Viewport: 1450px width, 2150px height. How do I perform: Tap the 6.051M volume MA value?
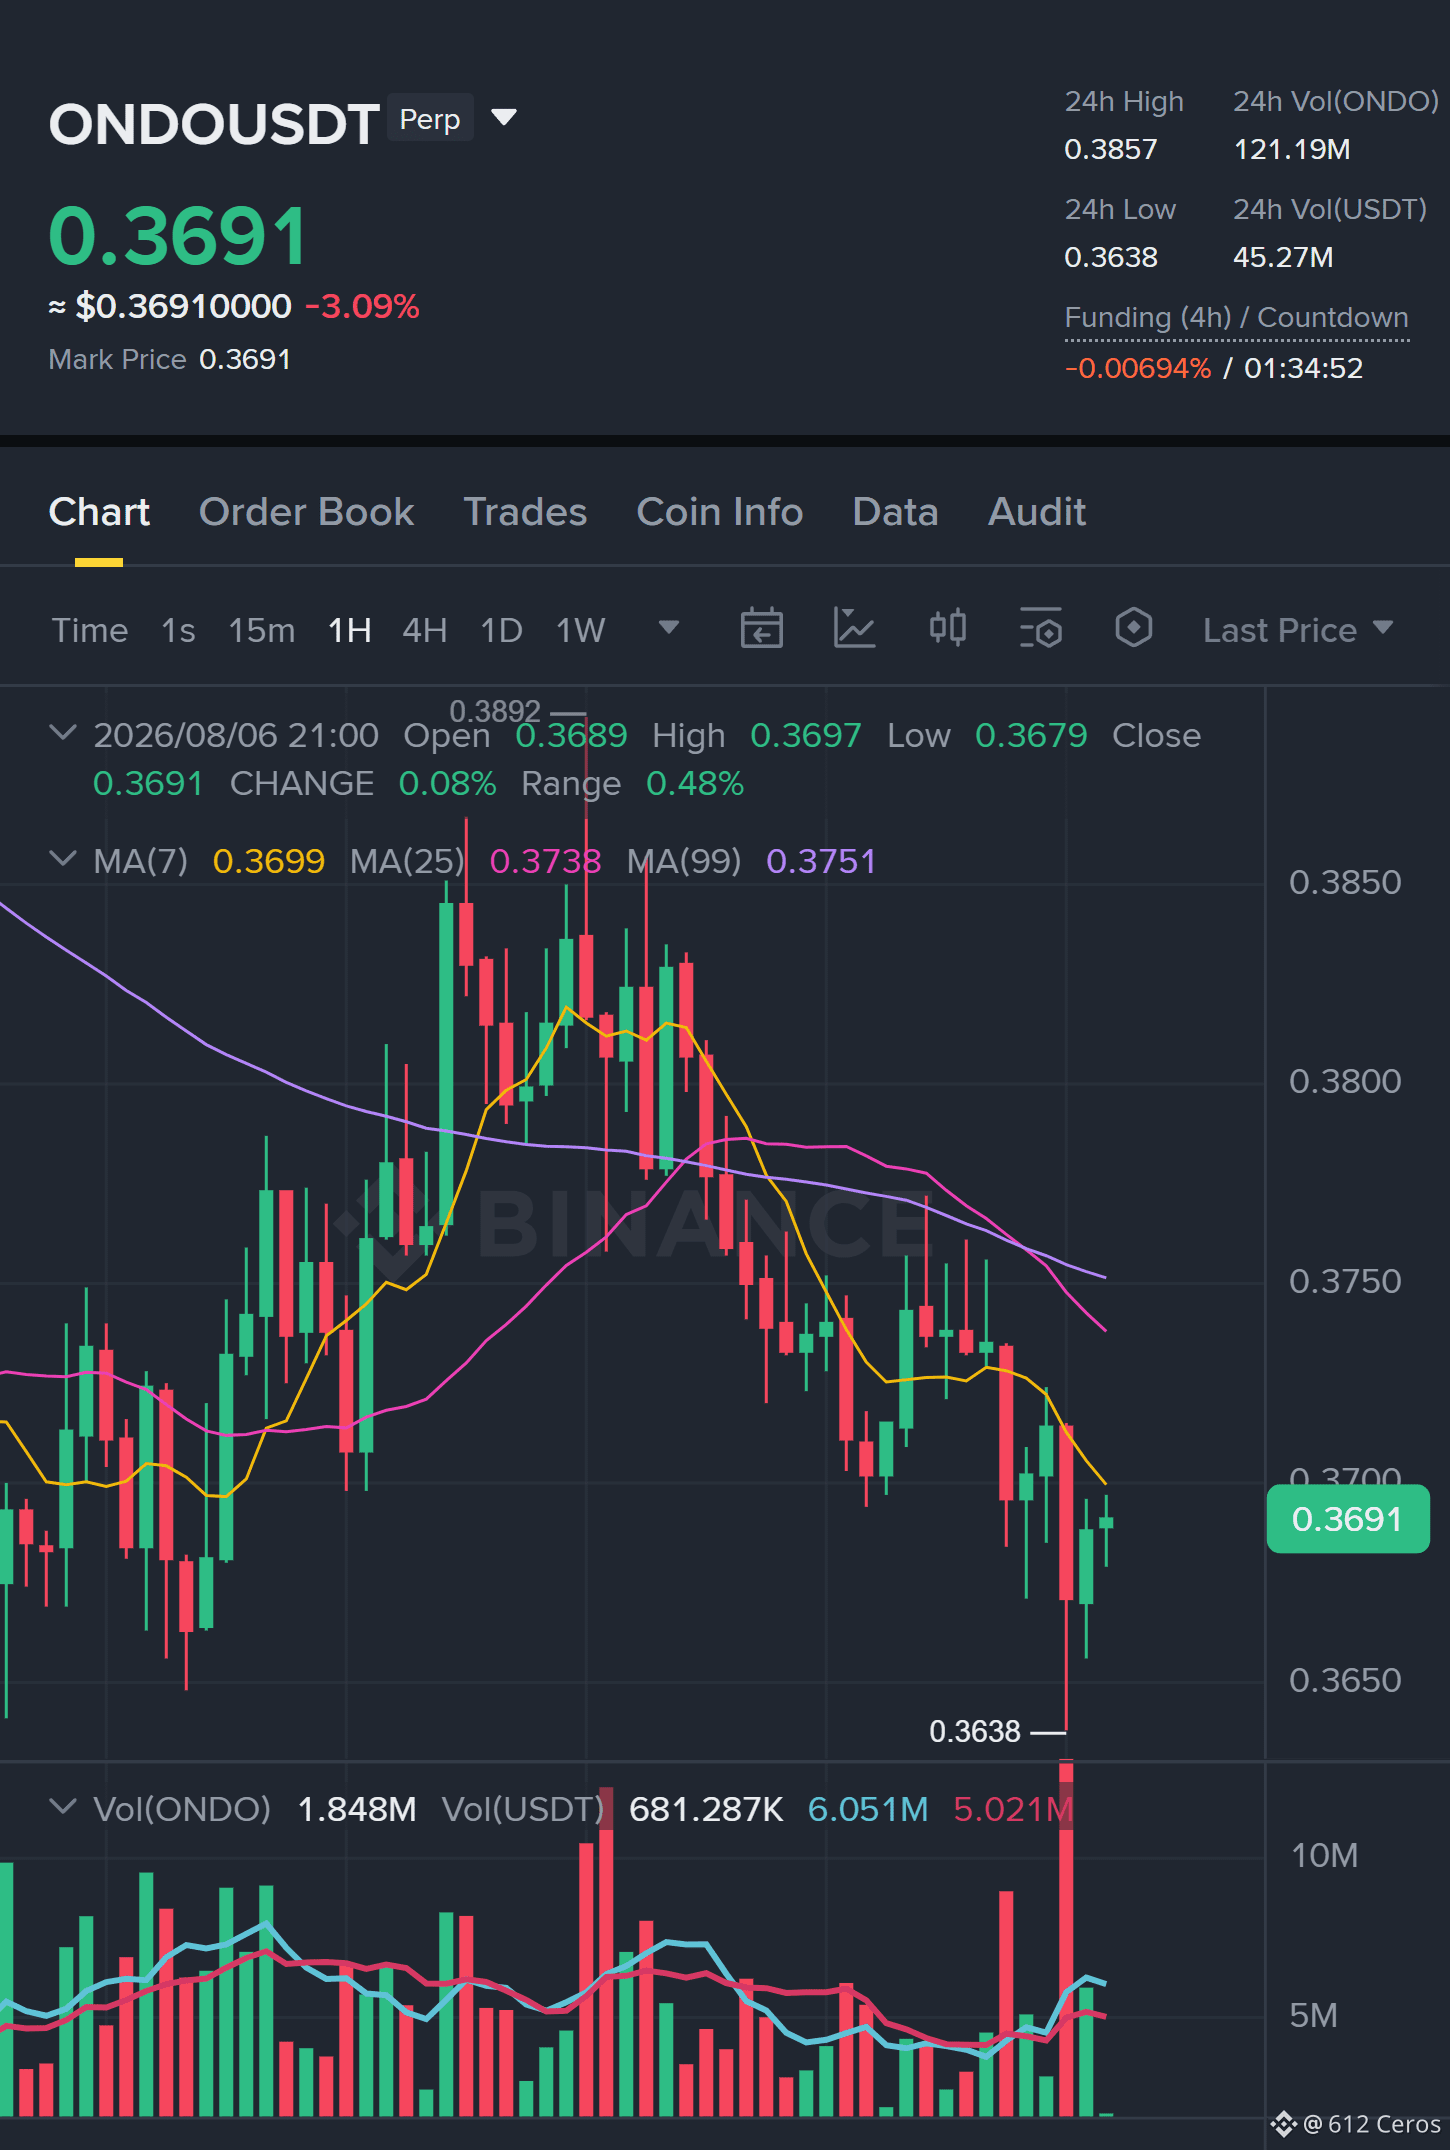click(x=868, y=1809)
